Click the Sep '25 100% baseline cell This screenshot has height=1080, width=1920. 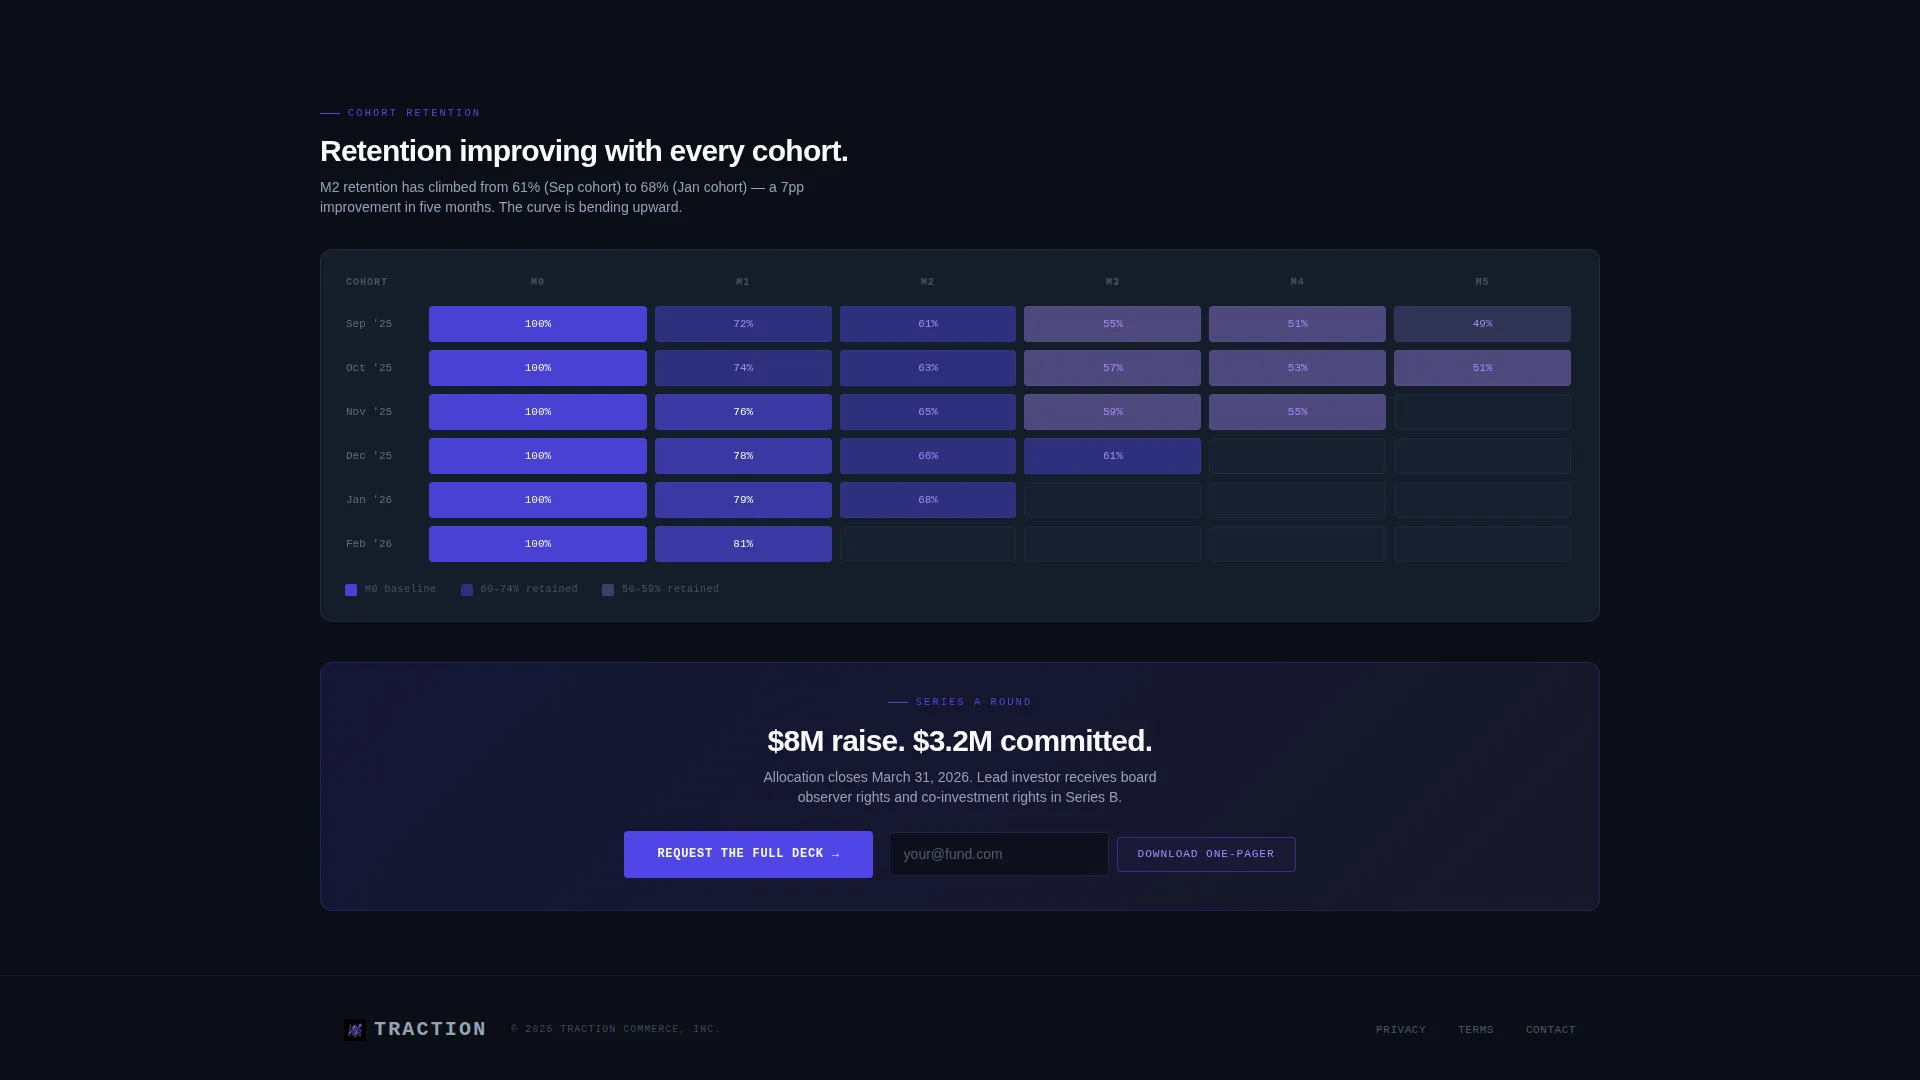(x=538, y=324)
